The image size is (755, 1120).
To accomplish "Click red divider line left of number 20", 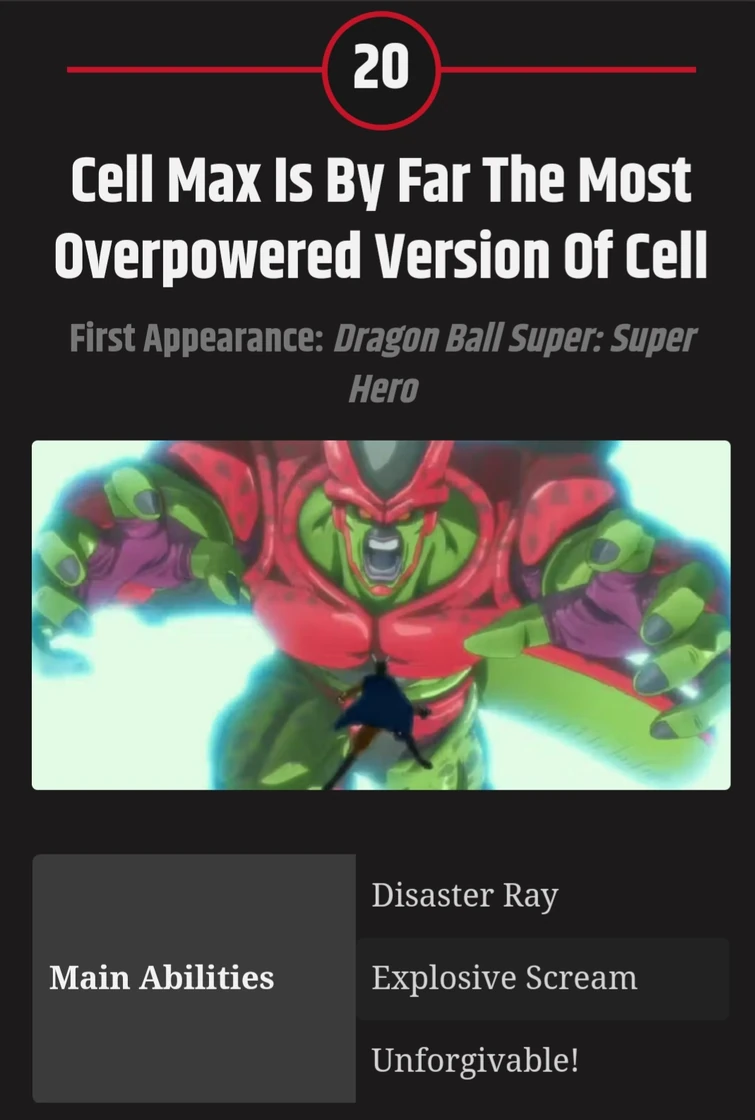I will (195, 69).
